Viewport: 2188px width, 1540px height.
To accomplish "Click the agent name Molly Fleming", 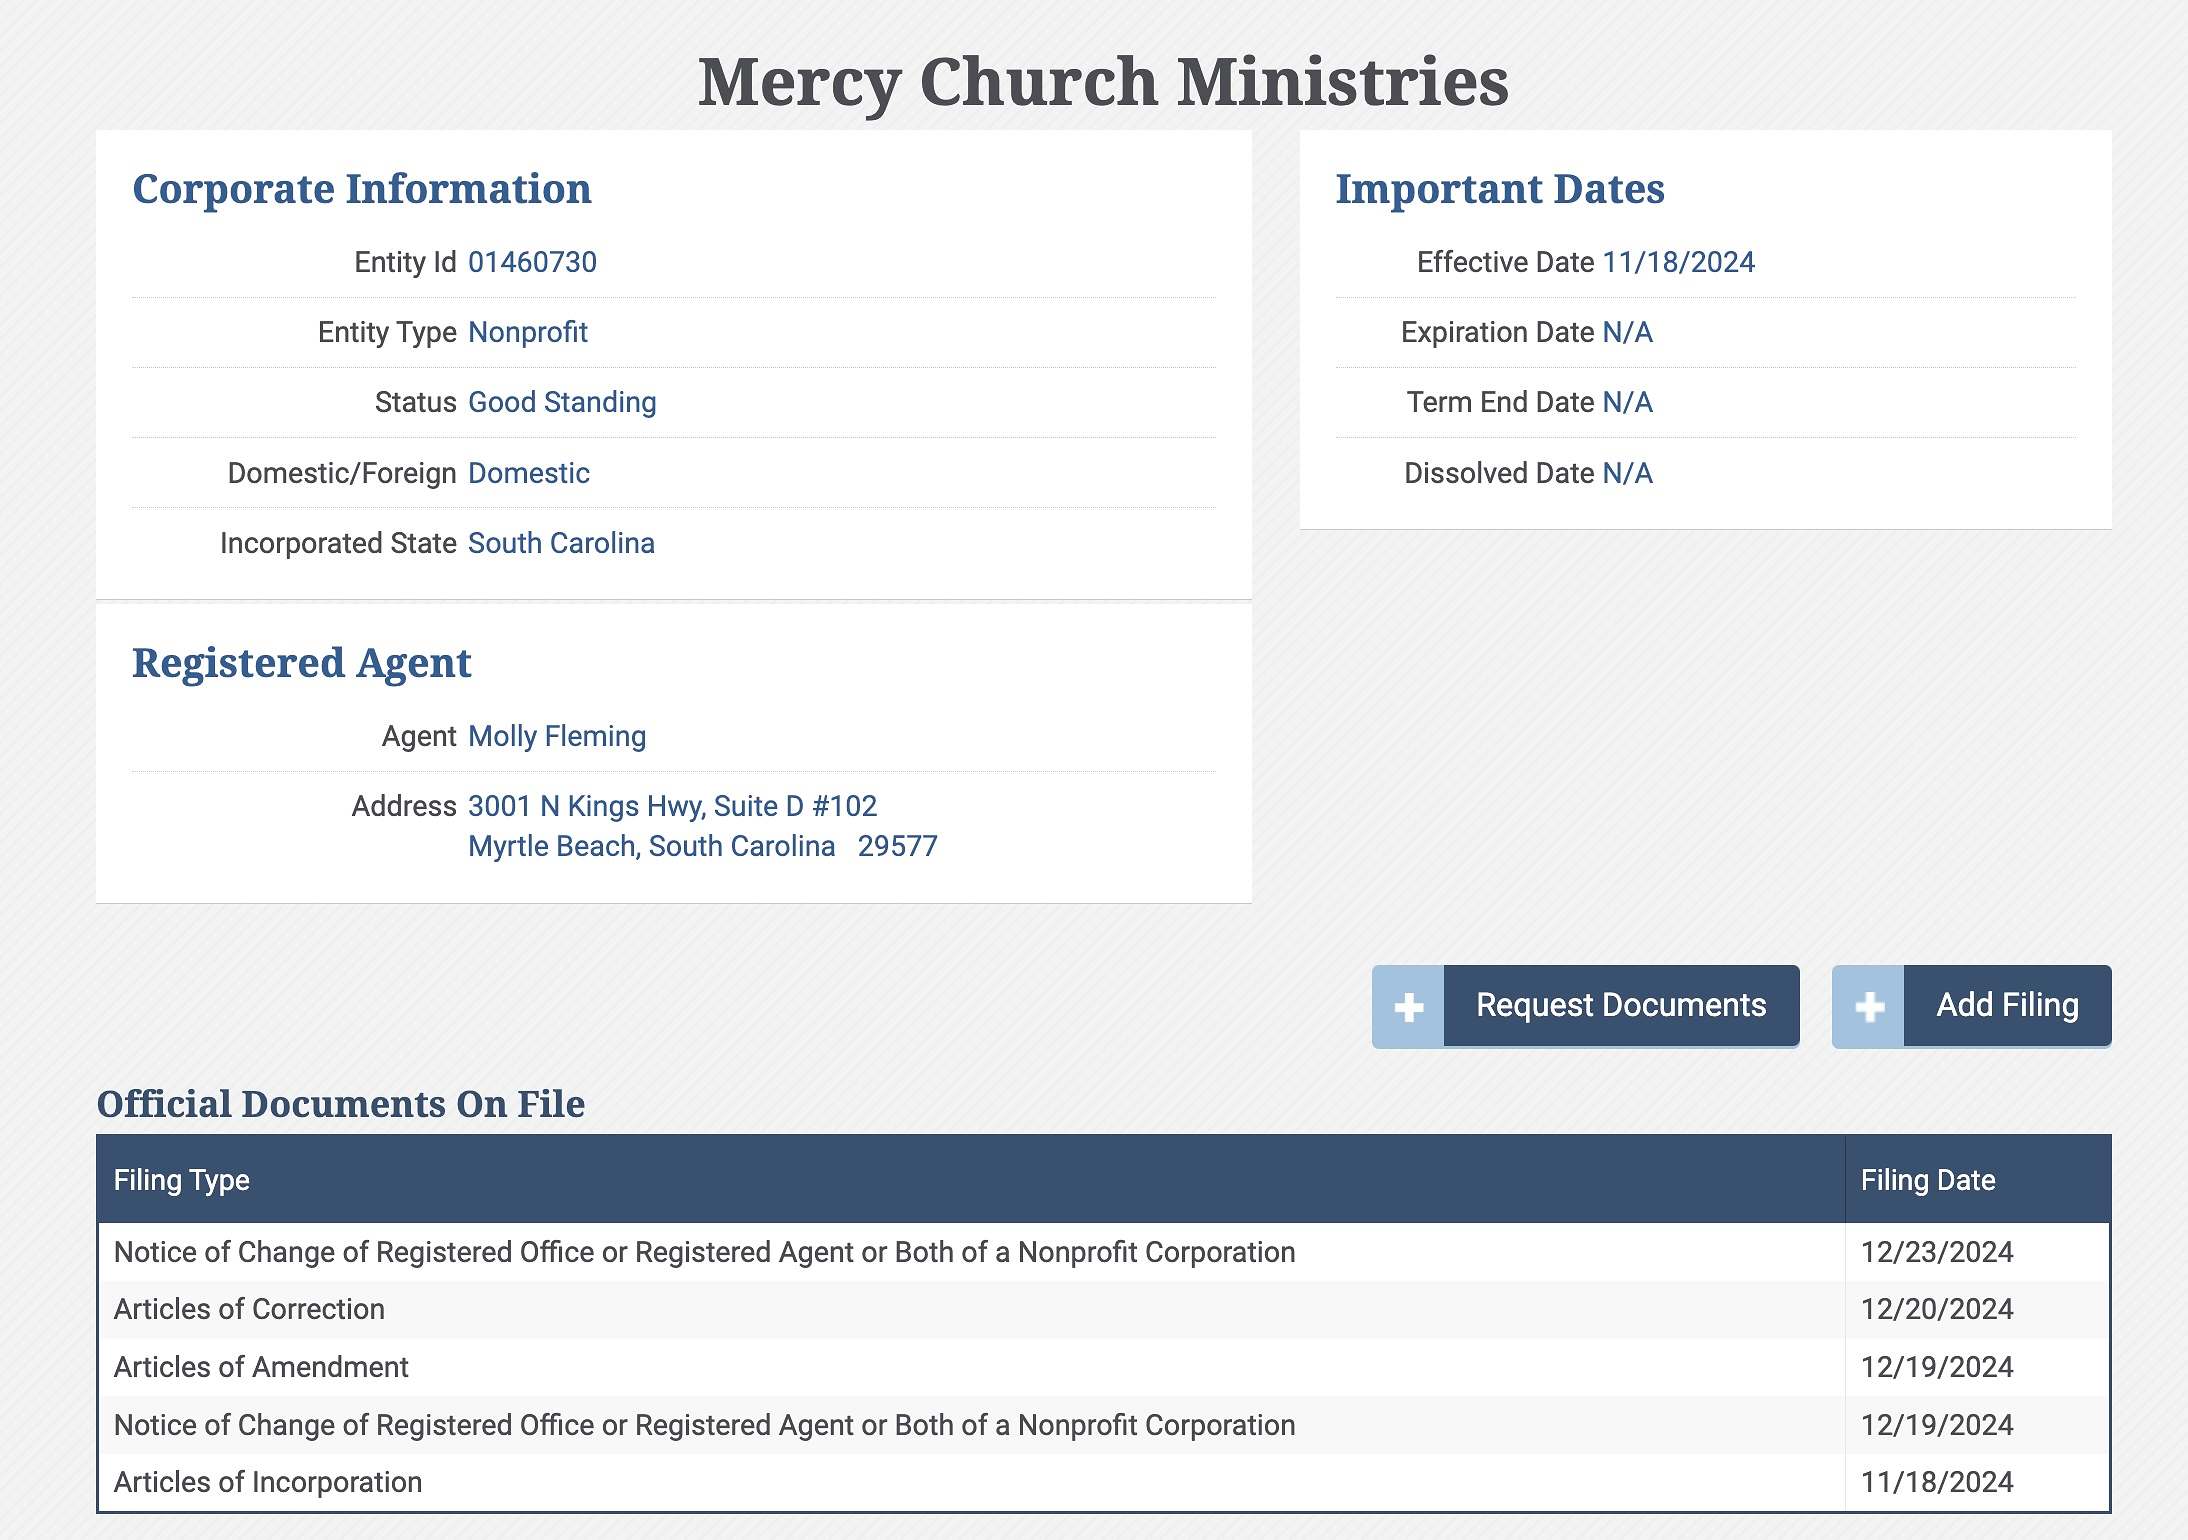I will point(557,736).
